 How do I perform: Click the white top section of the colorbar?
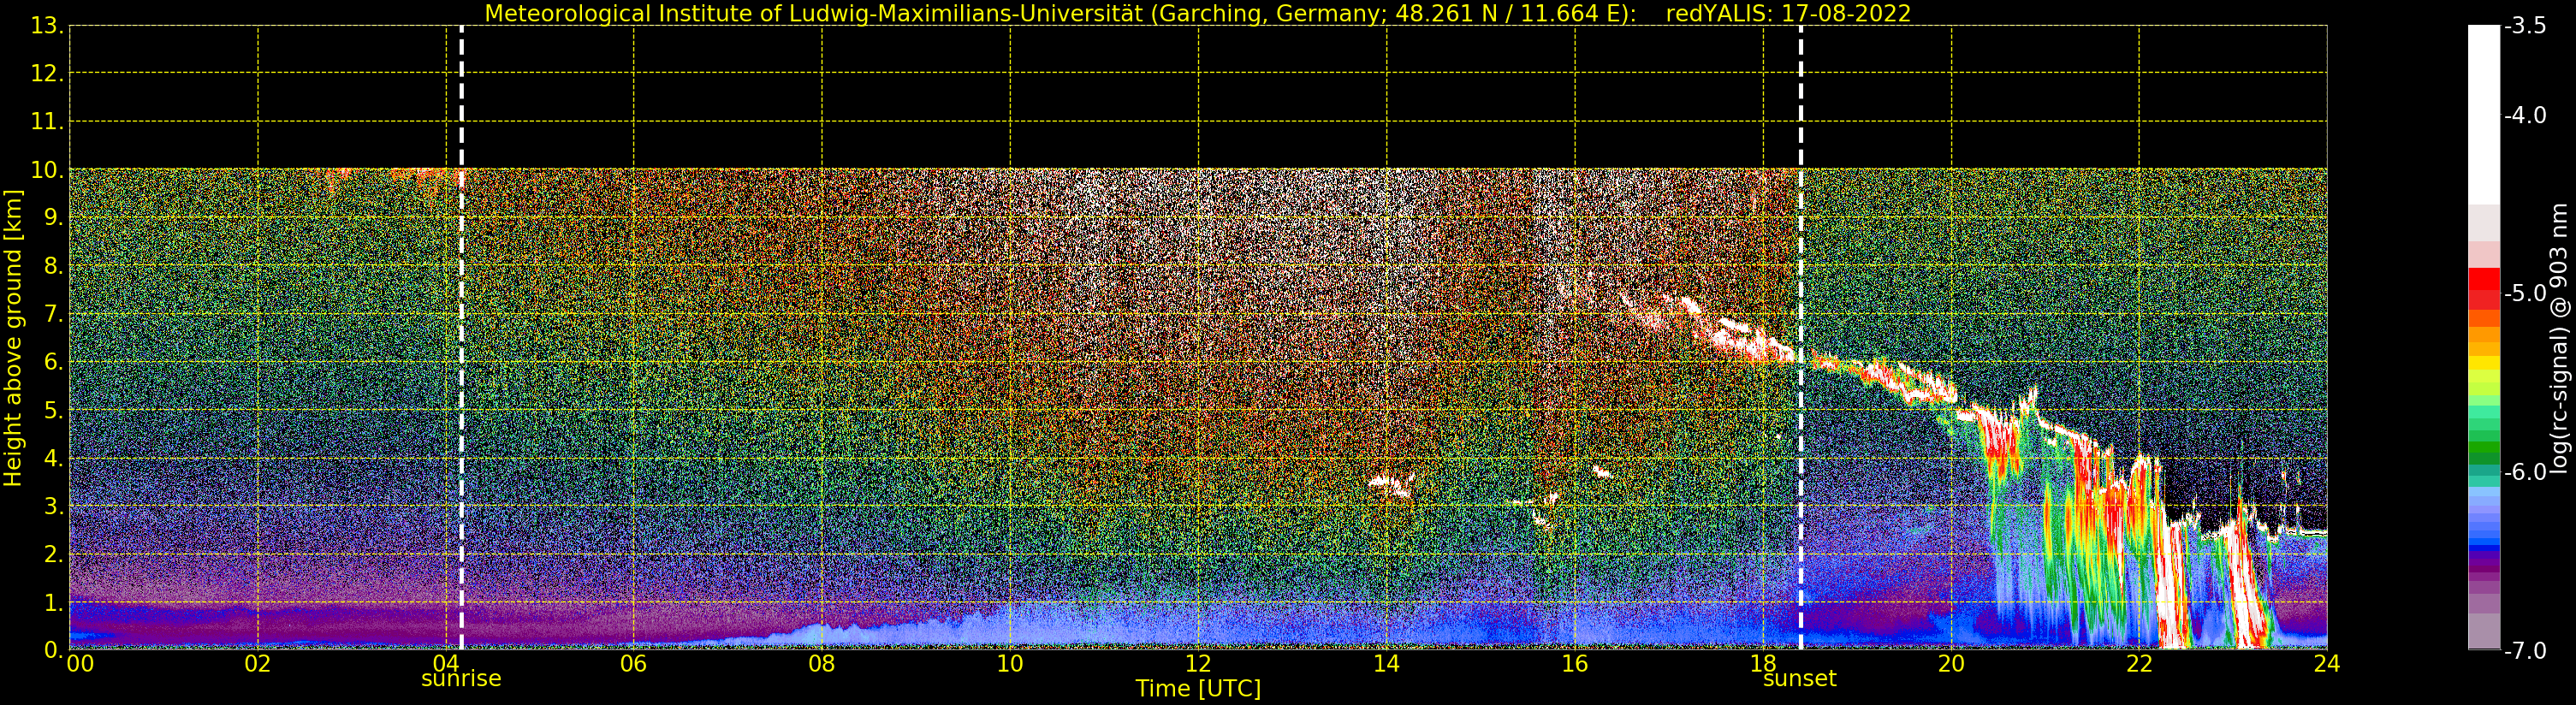2484,114
